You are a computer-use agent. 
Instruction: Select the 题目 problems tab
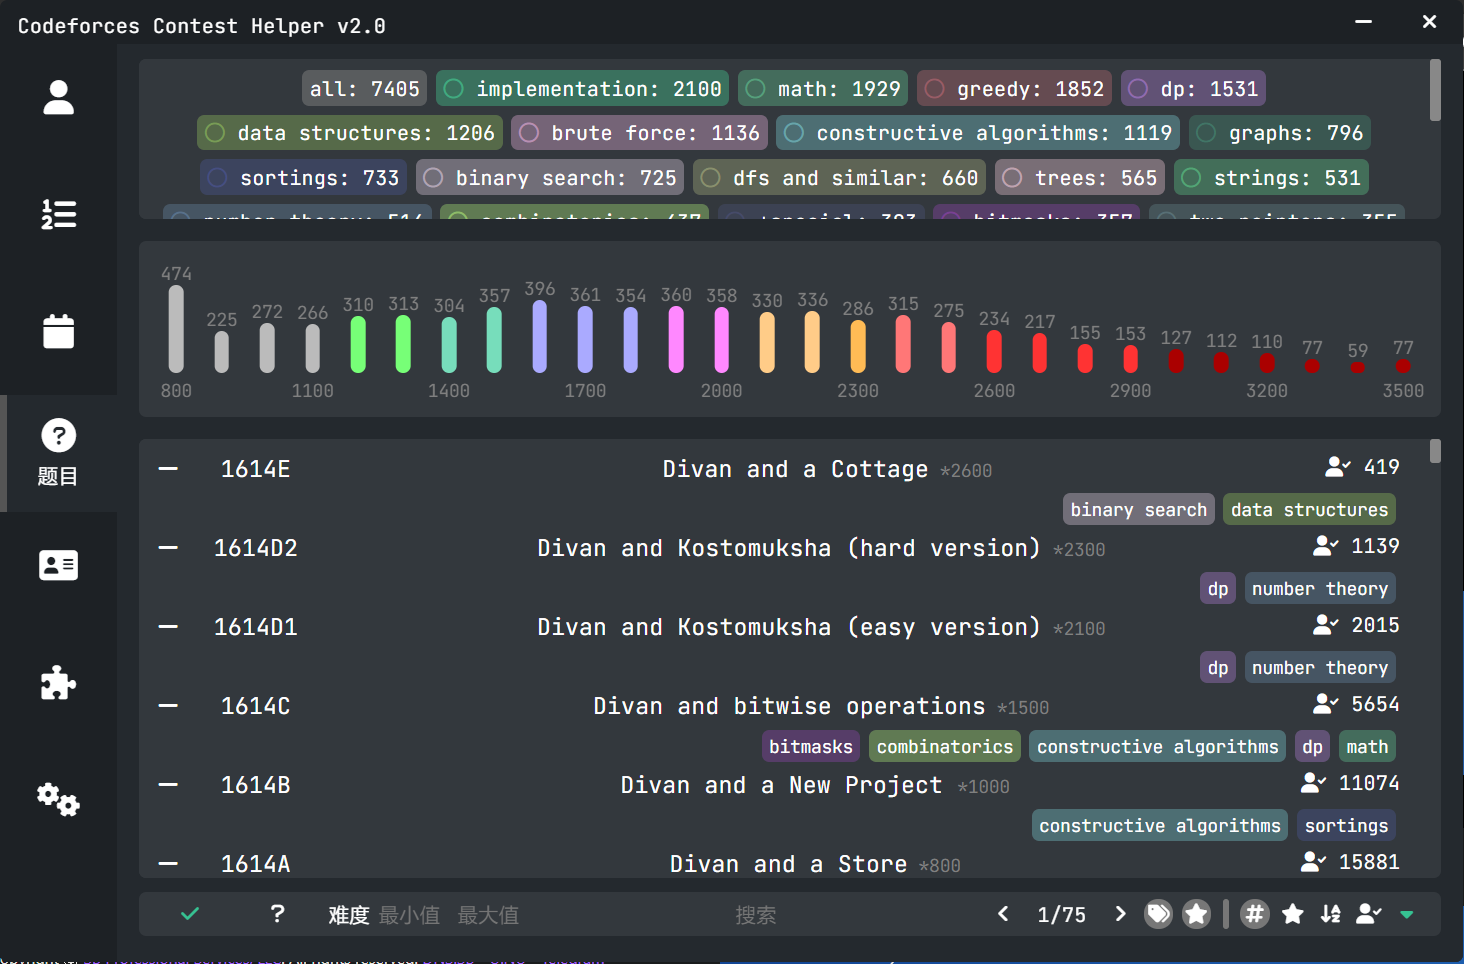(58, 453)
